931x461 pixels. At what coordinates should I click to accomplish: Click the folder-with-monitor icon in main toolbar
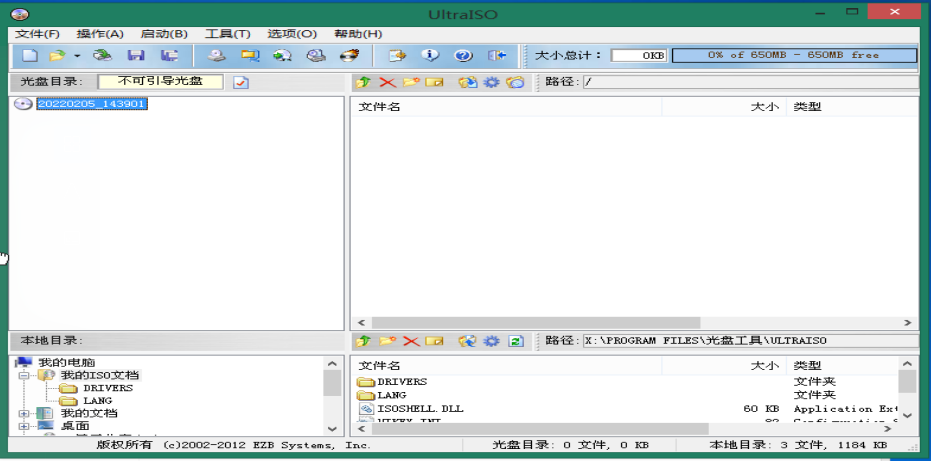click(x=250, y=56)
